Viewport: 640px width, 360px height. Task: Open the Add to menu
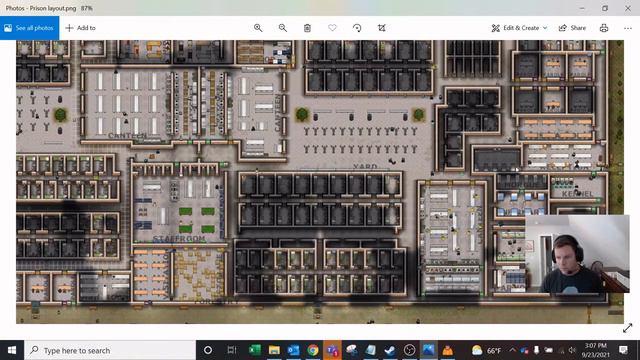click(81, 28)
